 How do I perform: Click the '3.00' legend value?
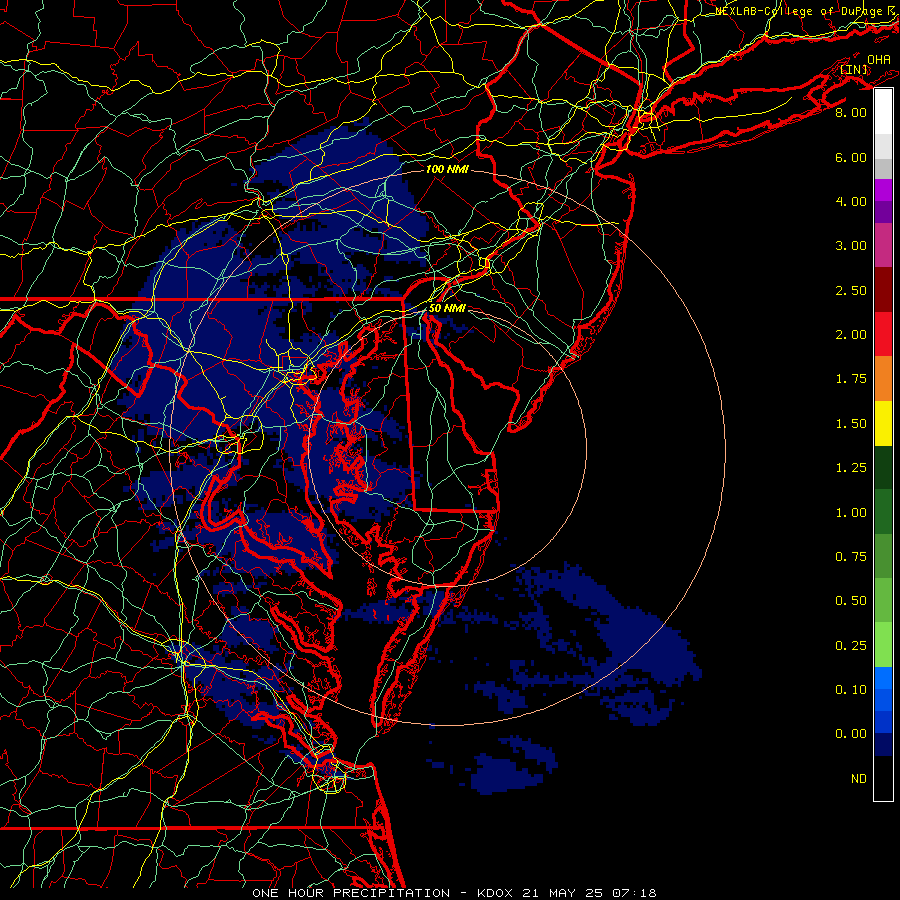(851, 246)
